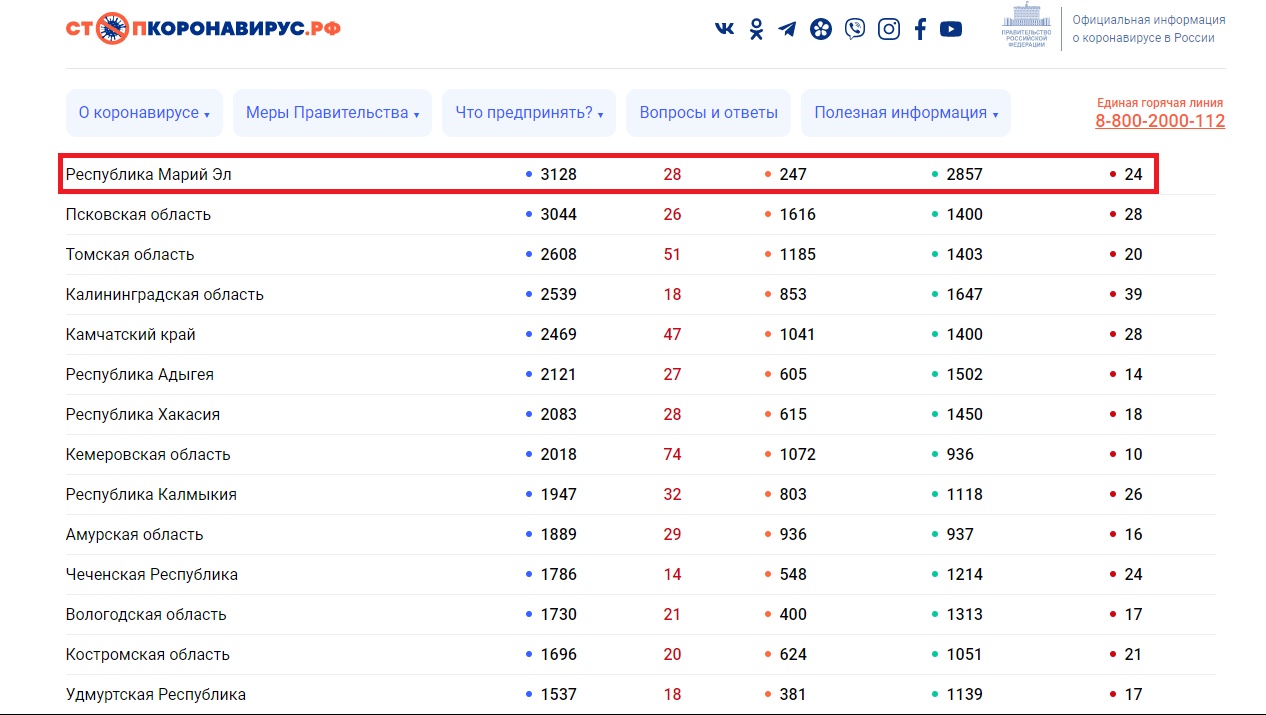Click the Удмуртская Республика region name
The image size is (1266, 715).
tap(155, 694)
